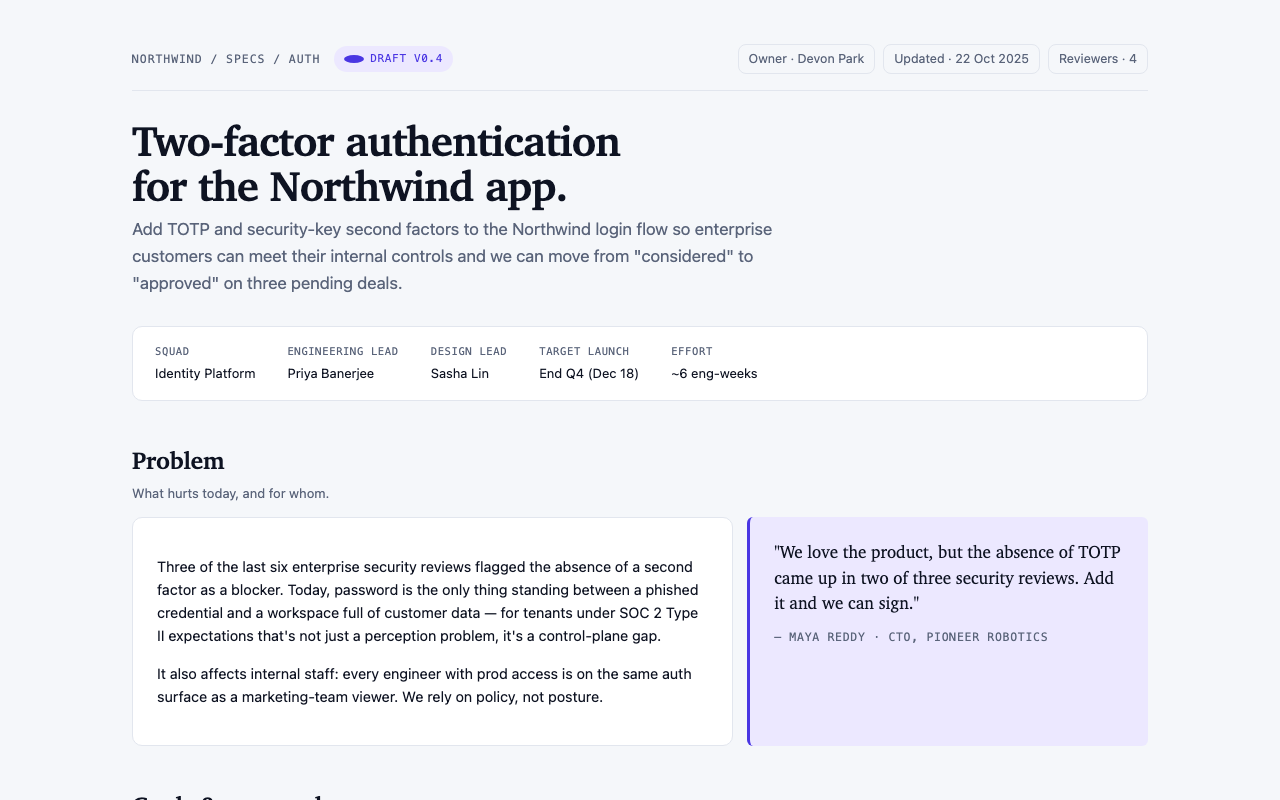Click the Maya Reddy CTO attribution line
The height and width of the screenshot is (800, 1280).
tap(911, 637)
